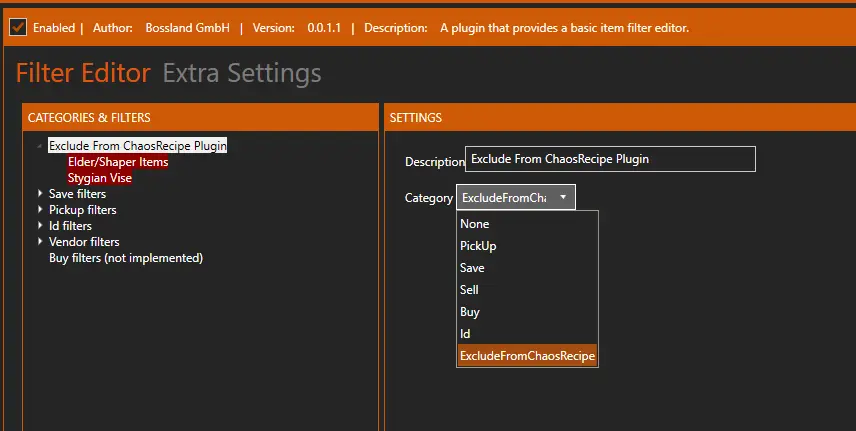Choose ExcludeFromChaosRecipe in the Category list
The width and height of the screenshot is (856, 431).
coord(527,356)
